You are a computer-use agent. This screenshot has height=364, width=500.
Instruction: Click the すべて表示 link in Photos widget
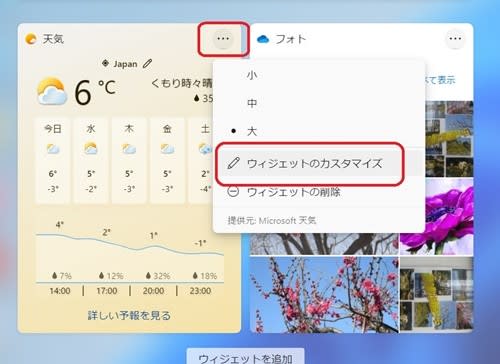440,80
